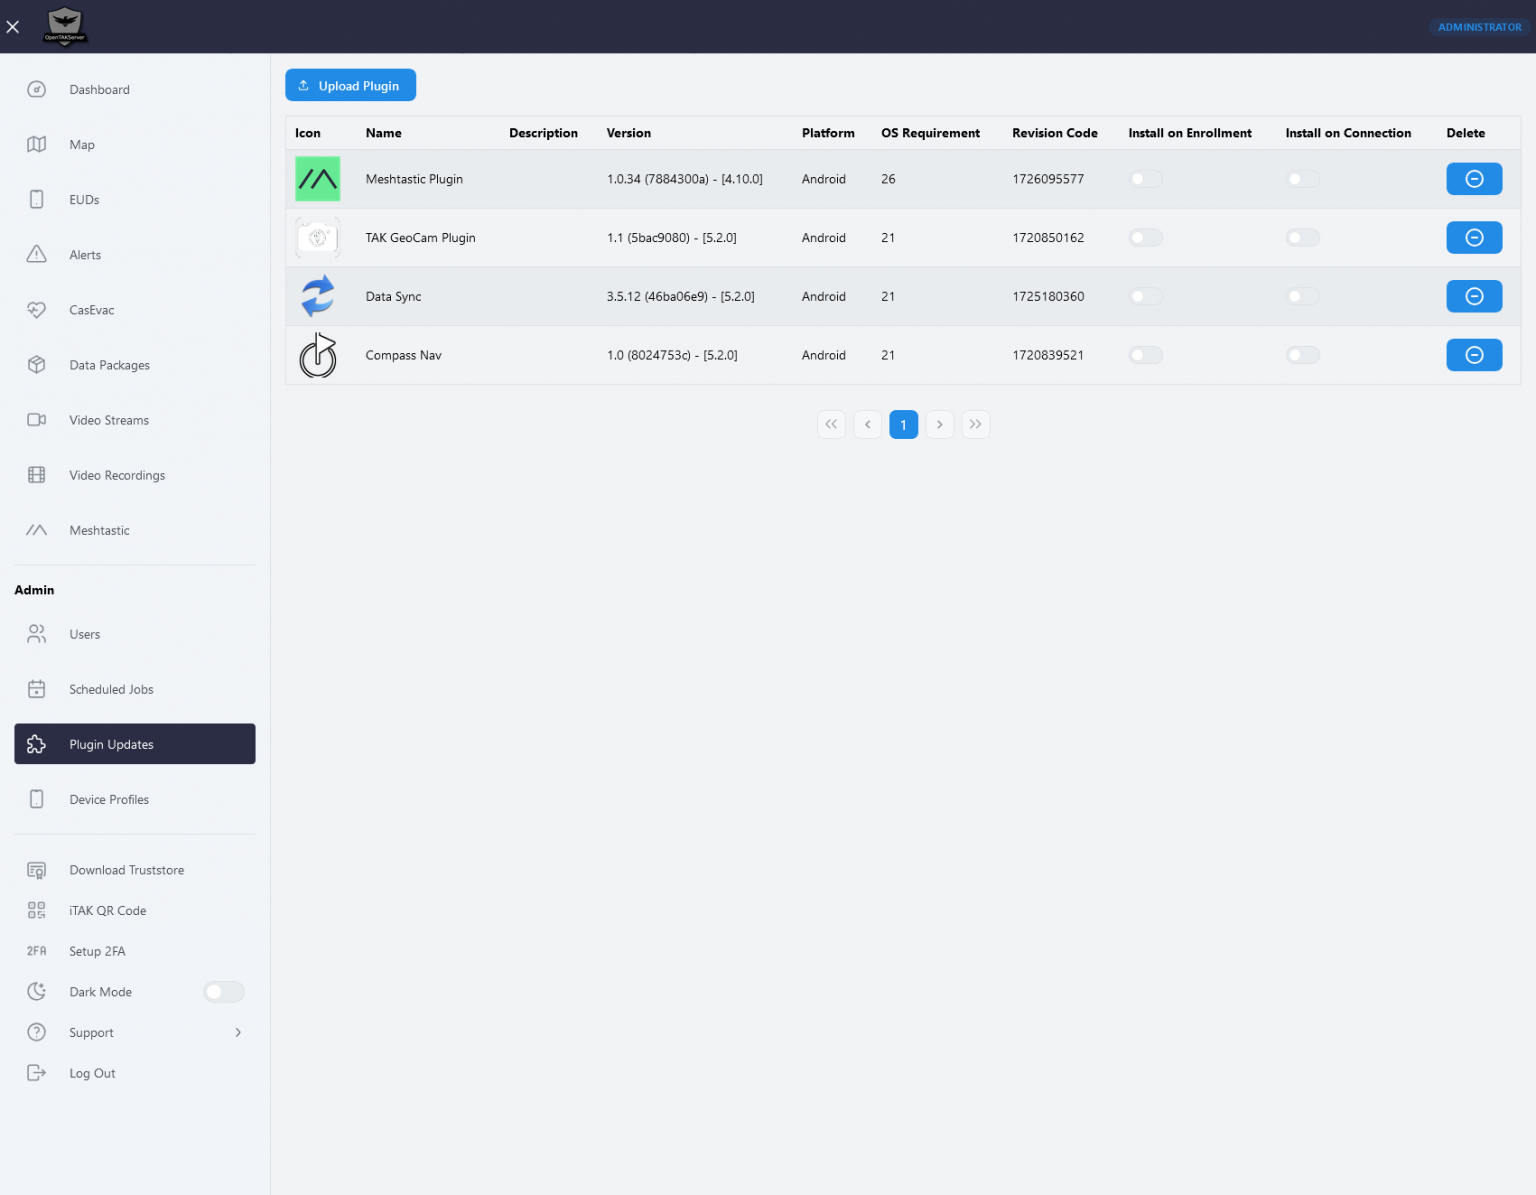Go to the next page of plugins
This screenshot has width=1536, height=1195.
[x=939, y=424]
